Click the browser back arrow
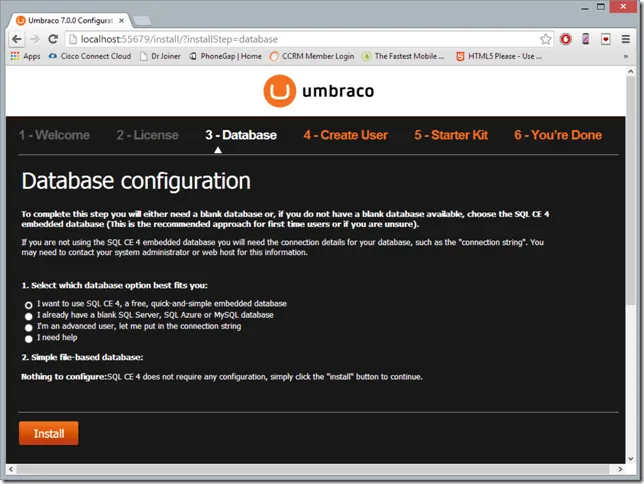The image size is (644, 484). pos(17,39)
